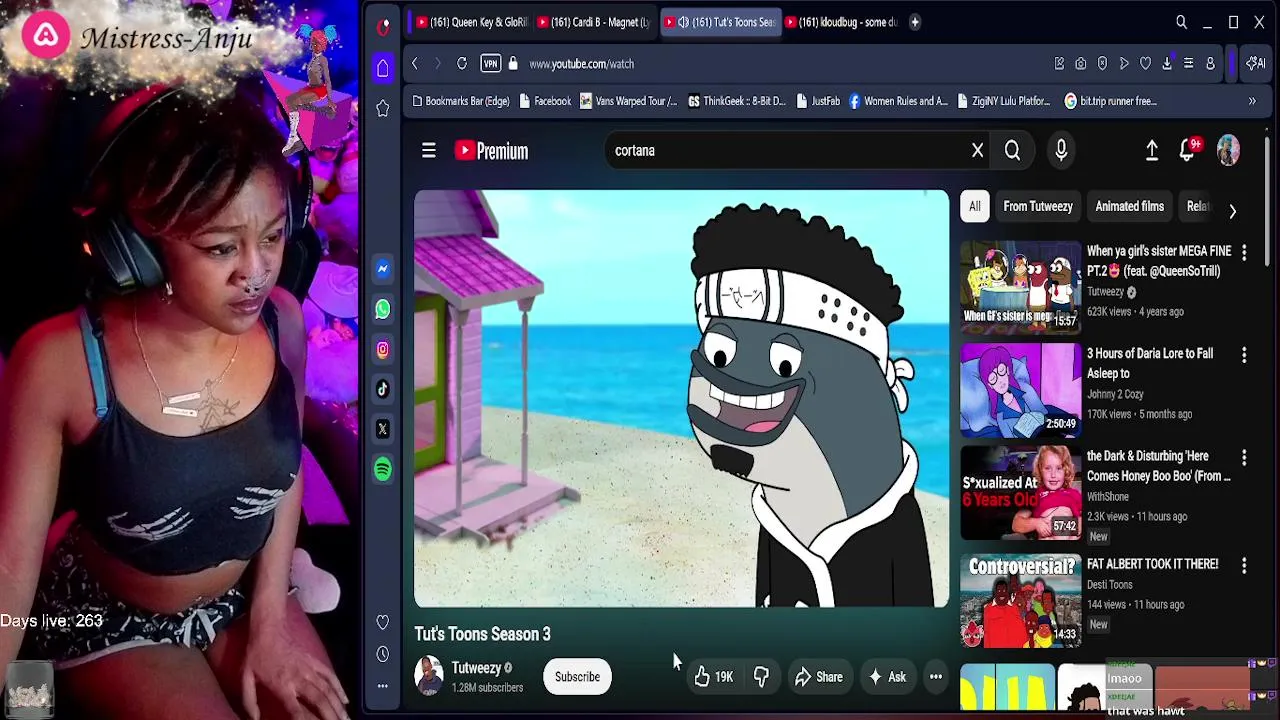Submit search with magnifier button
This screenshot has height=720, width=1280.
pos(1012,151)
